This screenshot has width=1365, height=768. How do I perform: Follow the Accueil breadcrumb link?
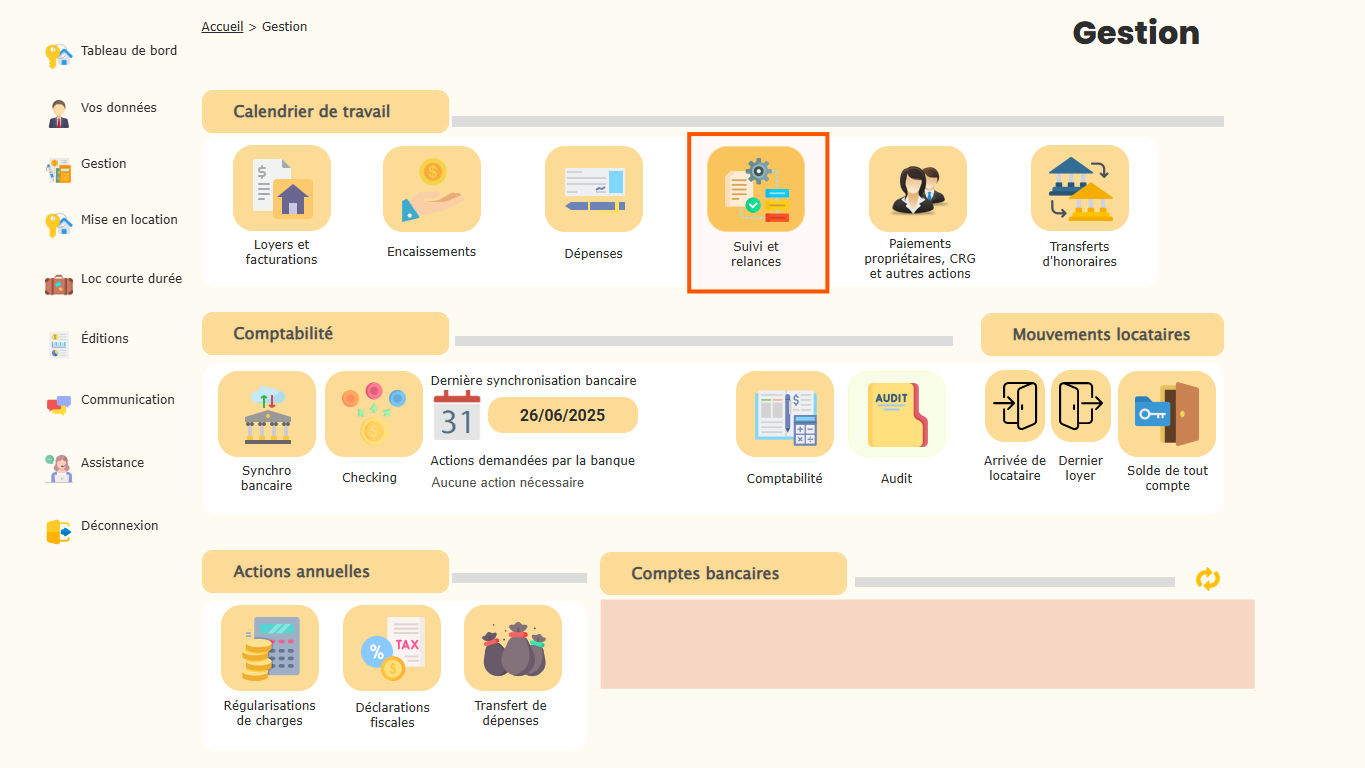tap(222, 27)
